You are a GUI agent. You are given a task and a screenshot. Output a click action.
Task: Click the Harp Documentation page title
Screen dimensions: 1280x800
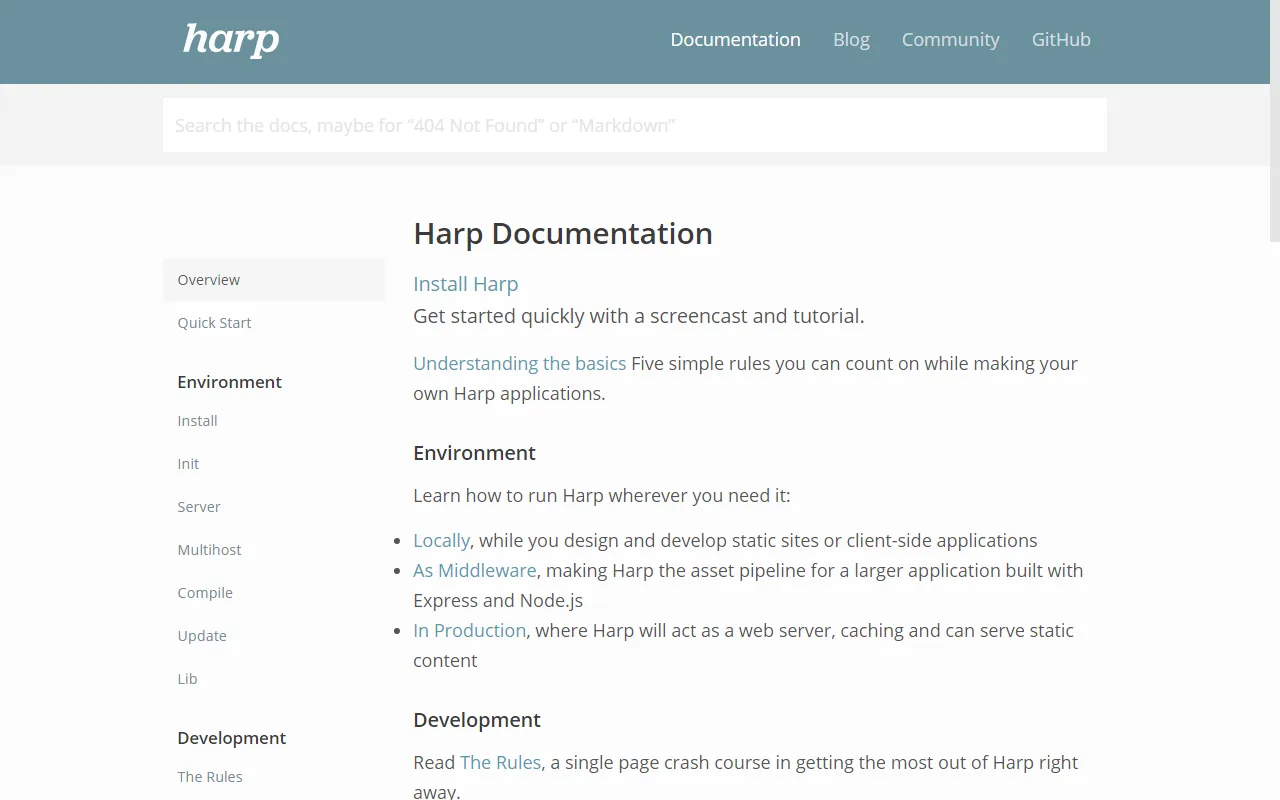pos(563,234)
